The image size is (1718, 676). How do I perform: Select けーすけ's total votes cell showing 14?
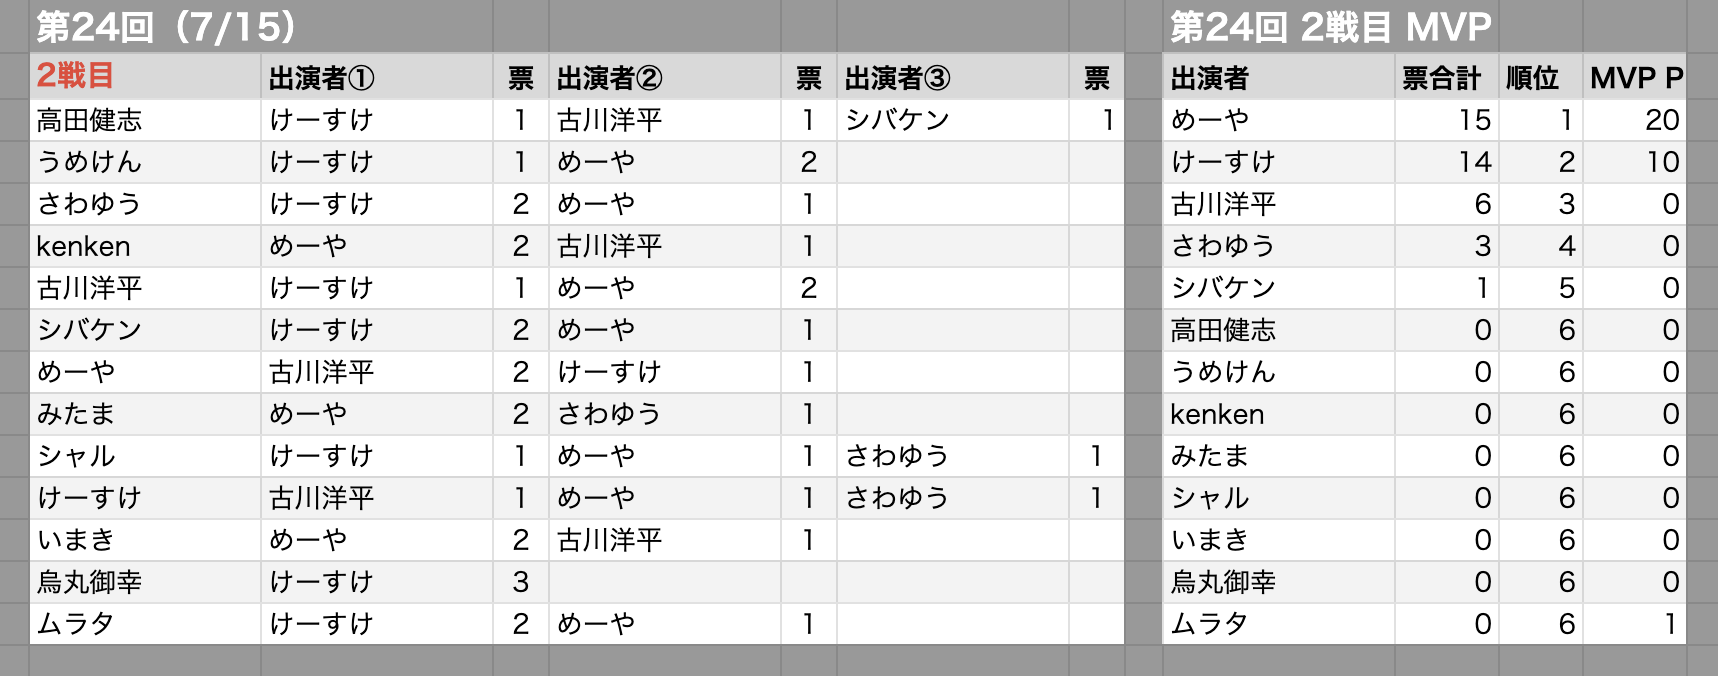(1447, 162)
